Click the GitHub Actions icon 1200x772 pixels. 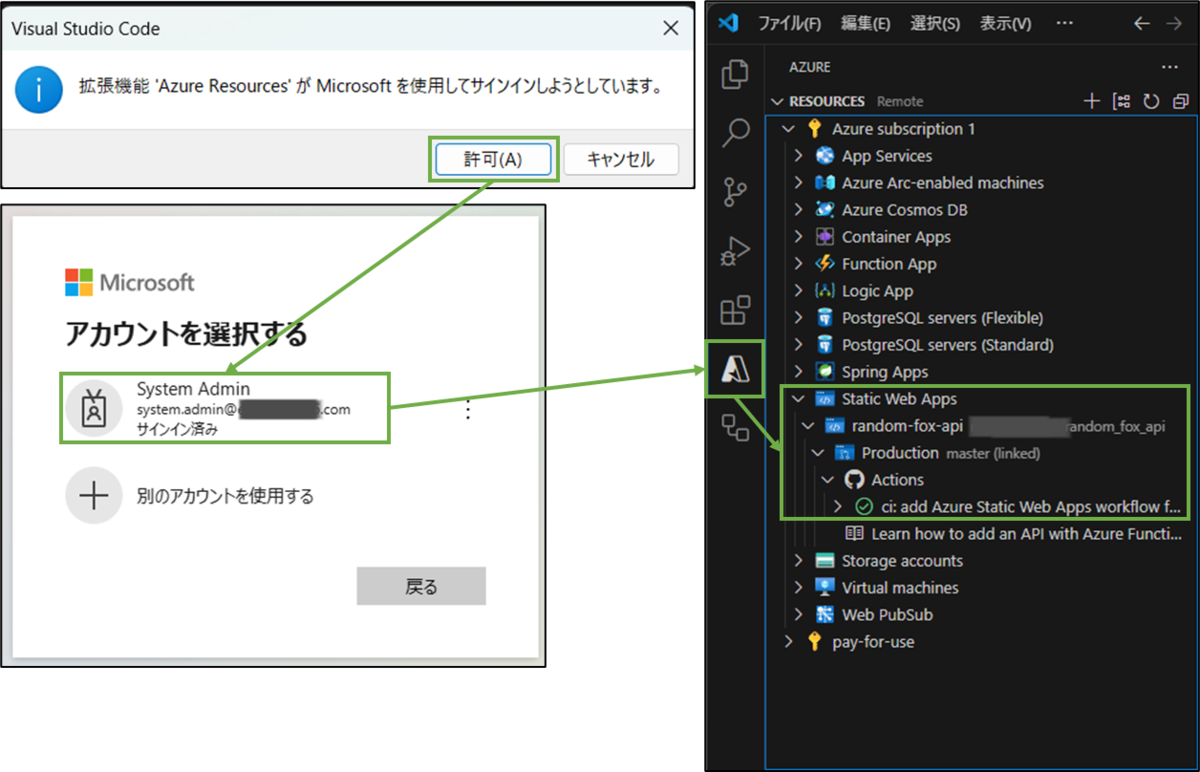[854, 480]
